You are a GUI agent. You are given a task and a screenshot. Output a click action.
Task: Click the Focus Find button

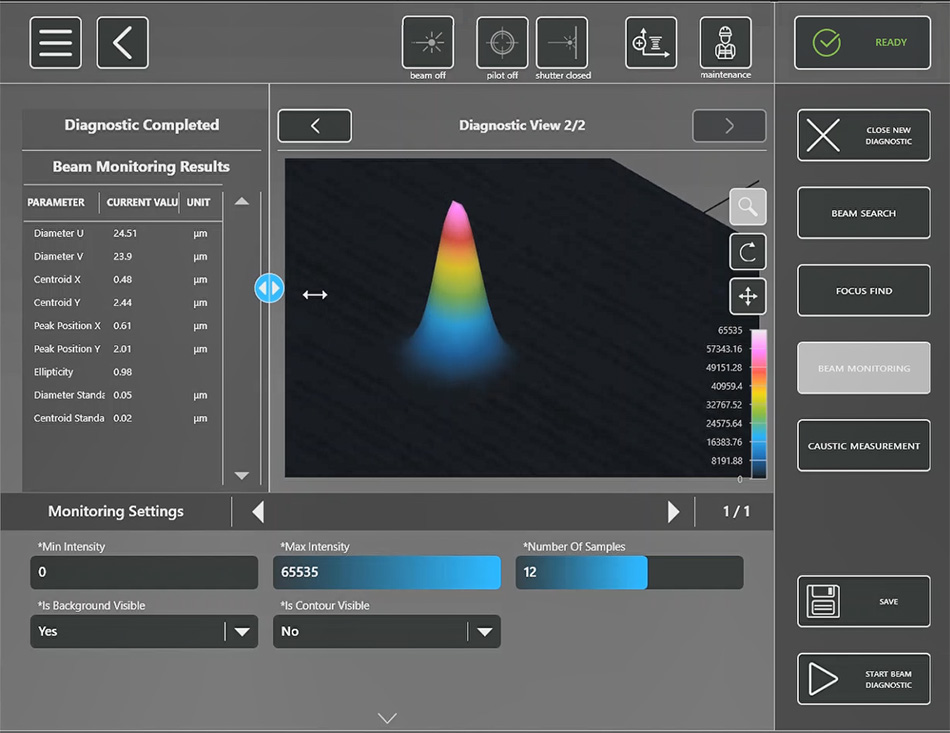(x=863, y=291)
